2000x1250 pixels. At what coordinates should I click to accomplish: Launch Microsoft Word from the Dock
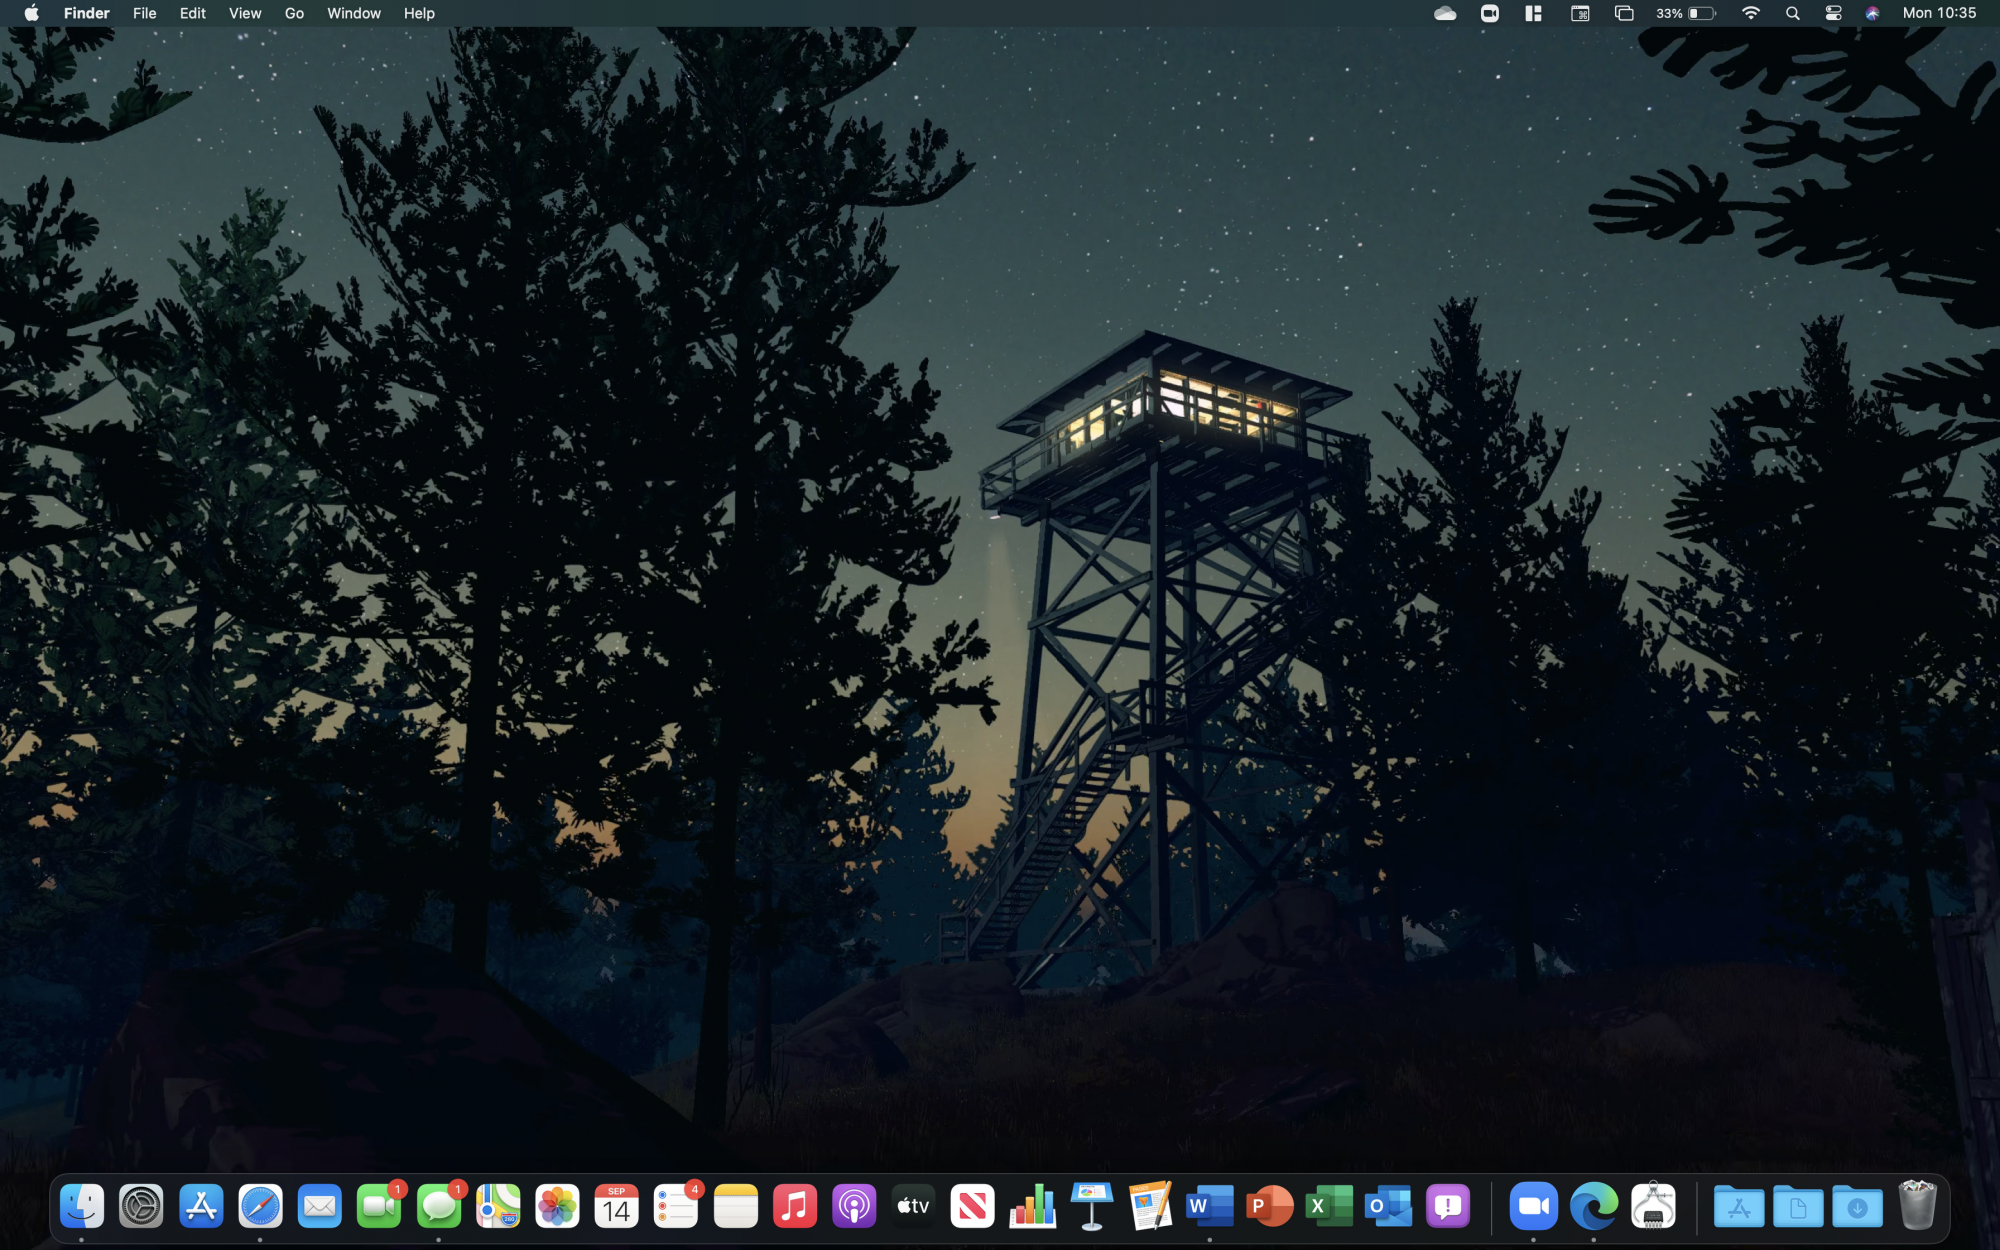(1210, 1206)
